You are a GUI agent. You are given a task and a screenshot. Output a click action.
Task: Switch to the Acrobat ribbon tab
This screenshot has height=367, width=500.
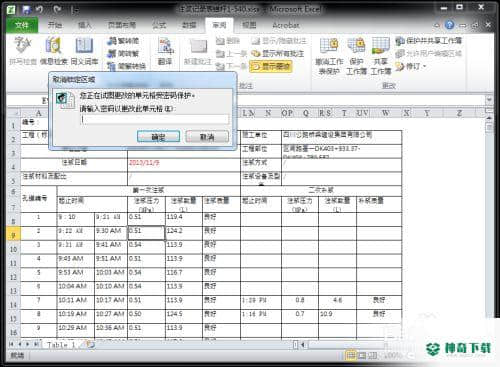pyautogui.click(x=286, y=25)
